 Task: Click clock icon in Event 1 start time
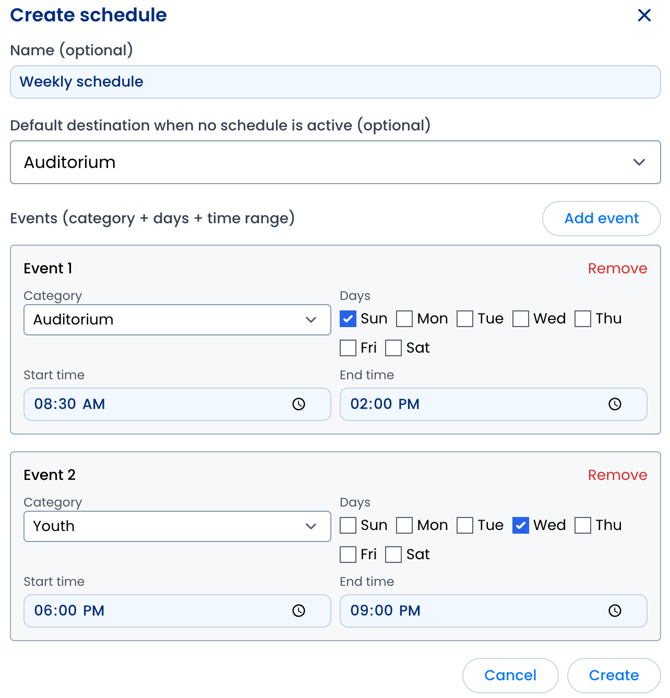tap(299, 404)
